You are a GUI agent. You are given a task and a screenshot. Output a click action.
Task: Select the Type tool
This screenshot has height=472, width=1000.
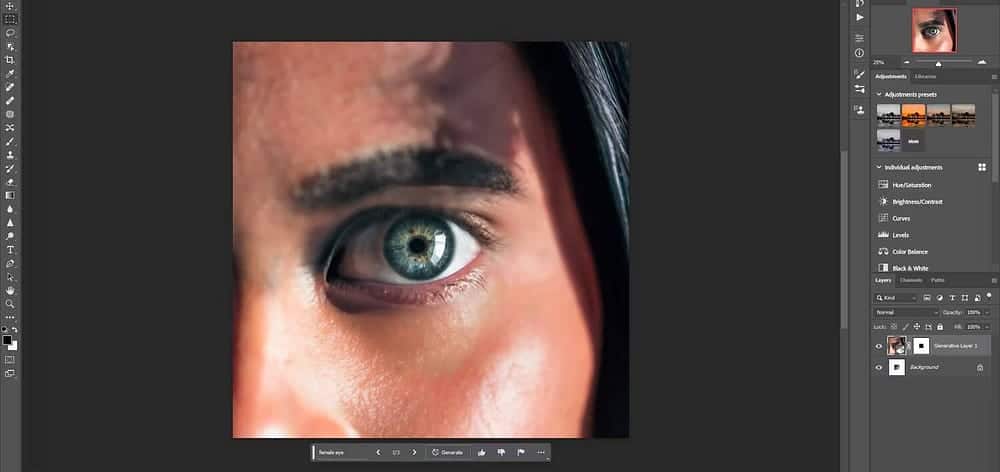tap(10, 249)
